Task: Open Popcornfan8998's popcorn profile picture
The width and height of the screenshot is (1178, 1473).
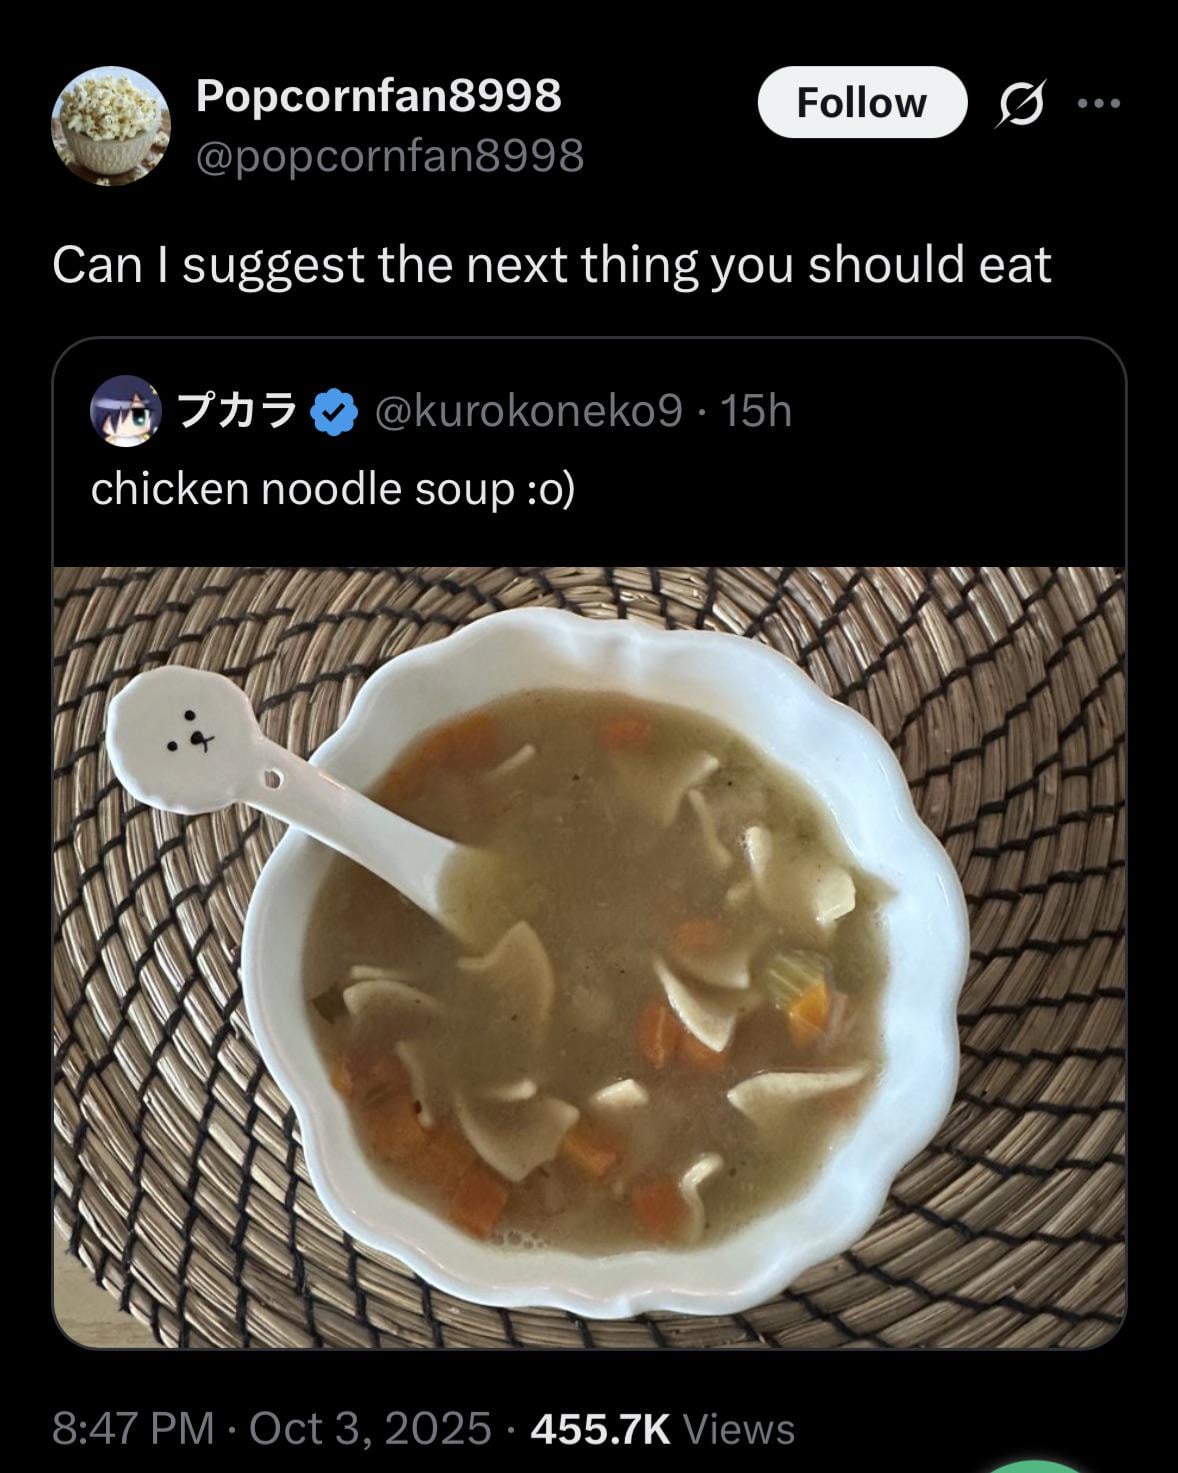Action: 111,126
